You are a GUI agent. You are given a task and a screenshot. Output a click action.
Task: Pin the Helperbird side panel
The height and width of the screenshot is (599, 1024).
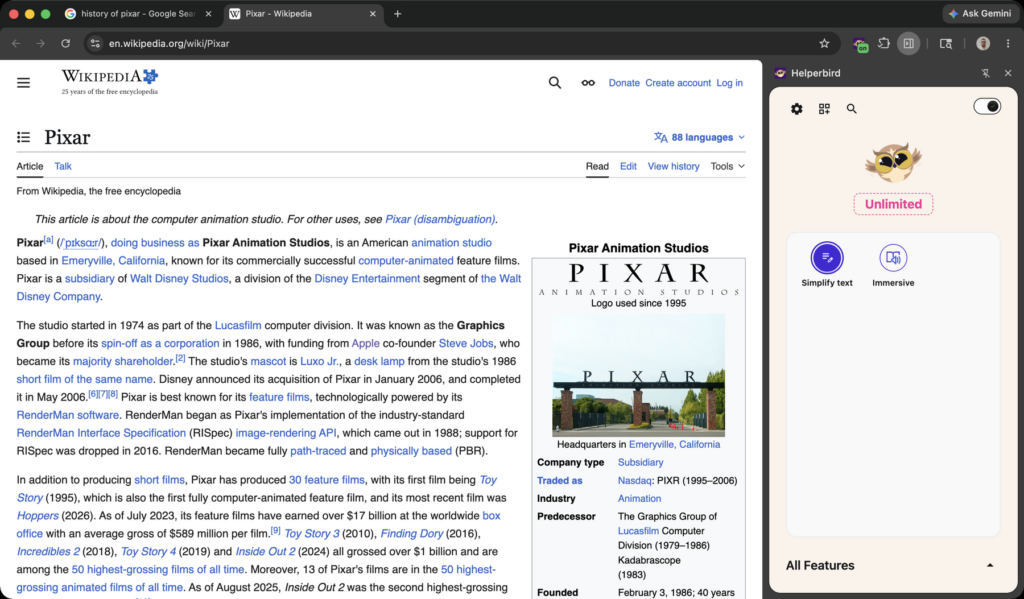click(985, 73)
